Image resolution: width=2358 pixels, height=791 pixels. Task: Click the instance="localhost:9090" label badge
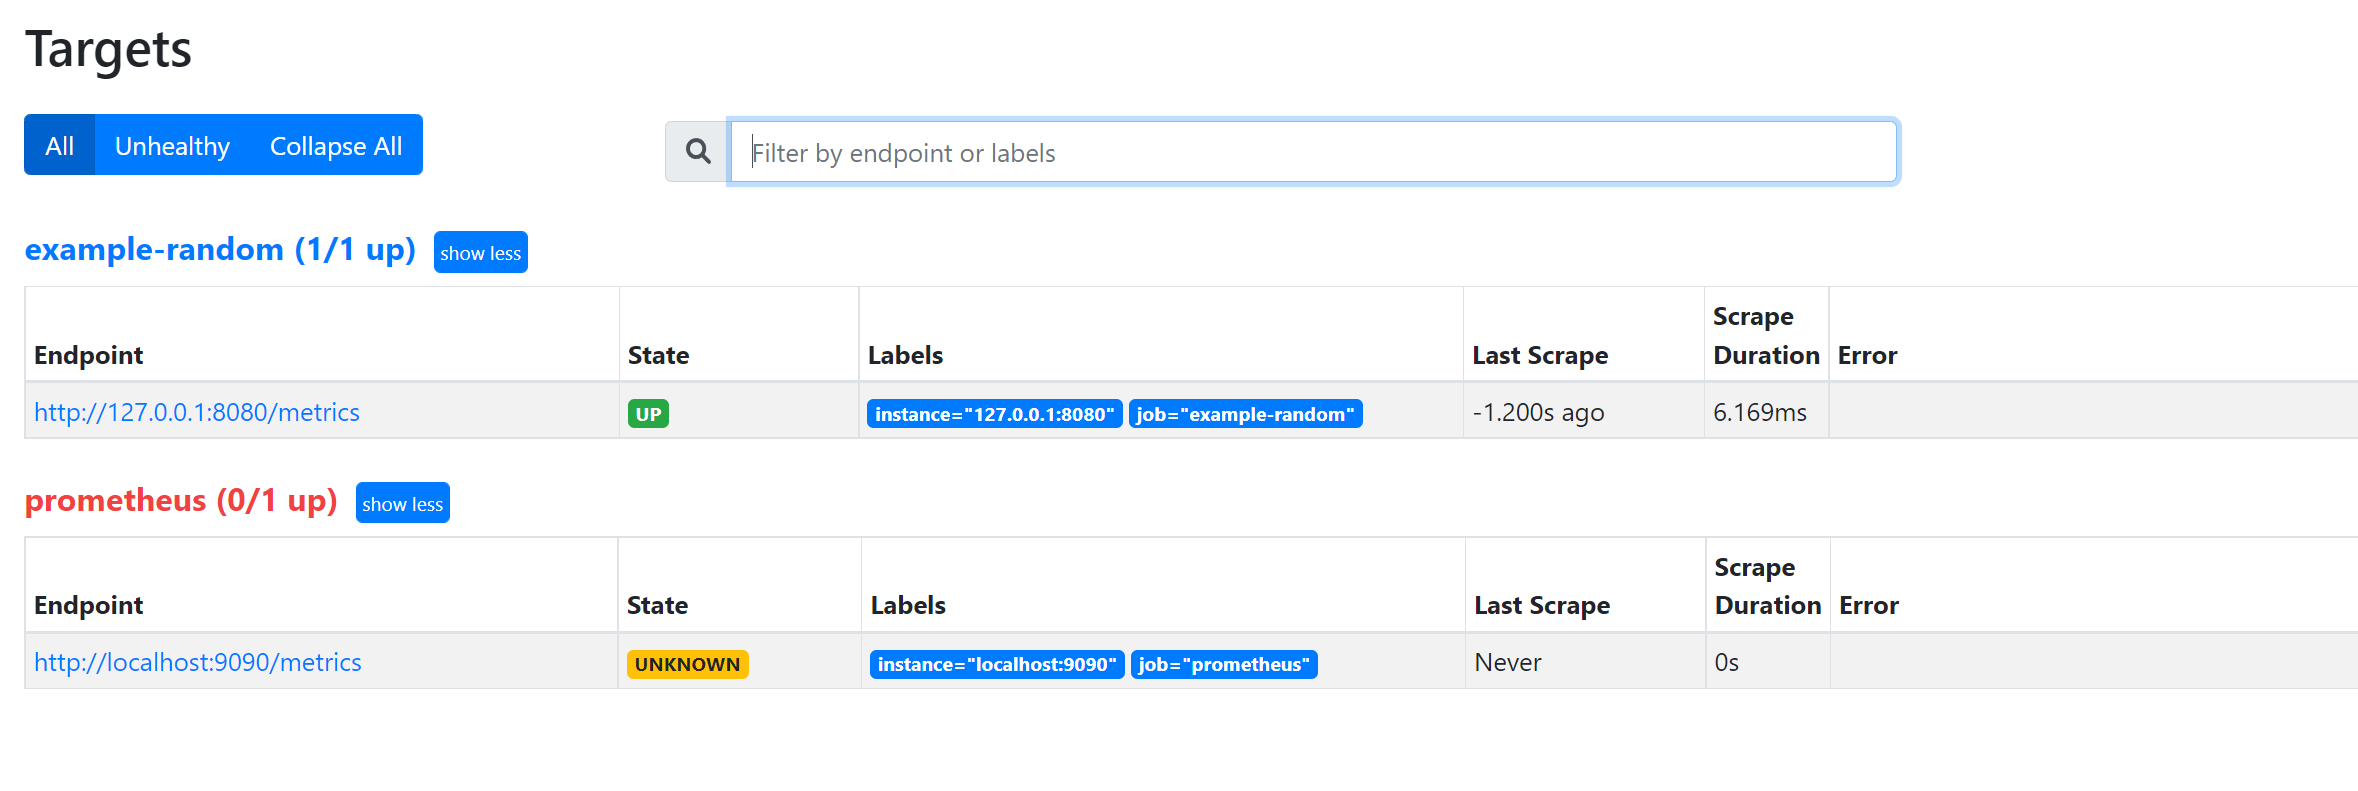coord(997,665)
